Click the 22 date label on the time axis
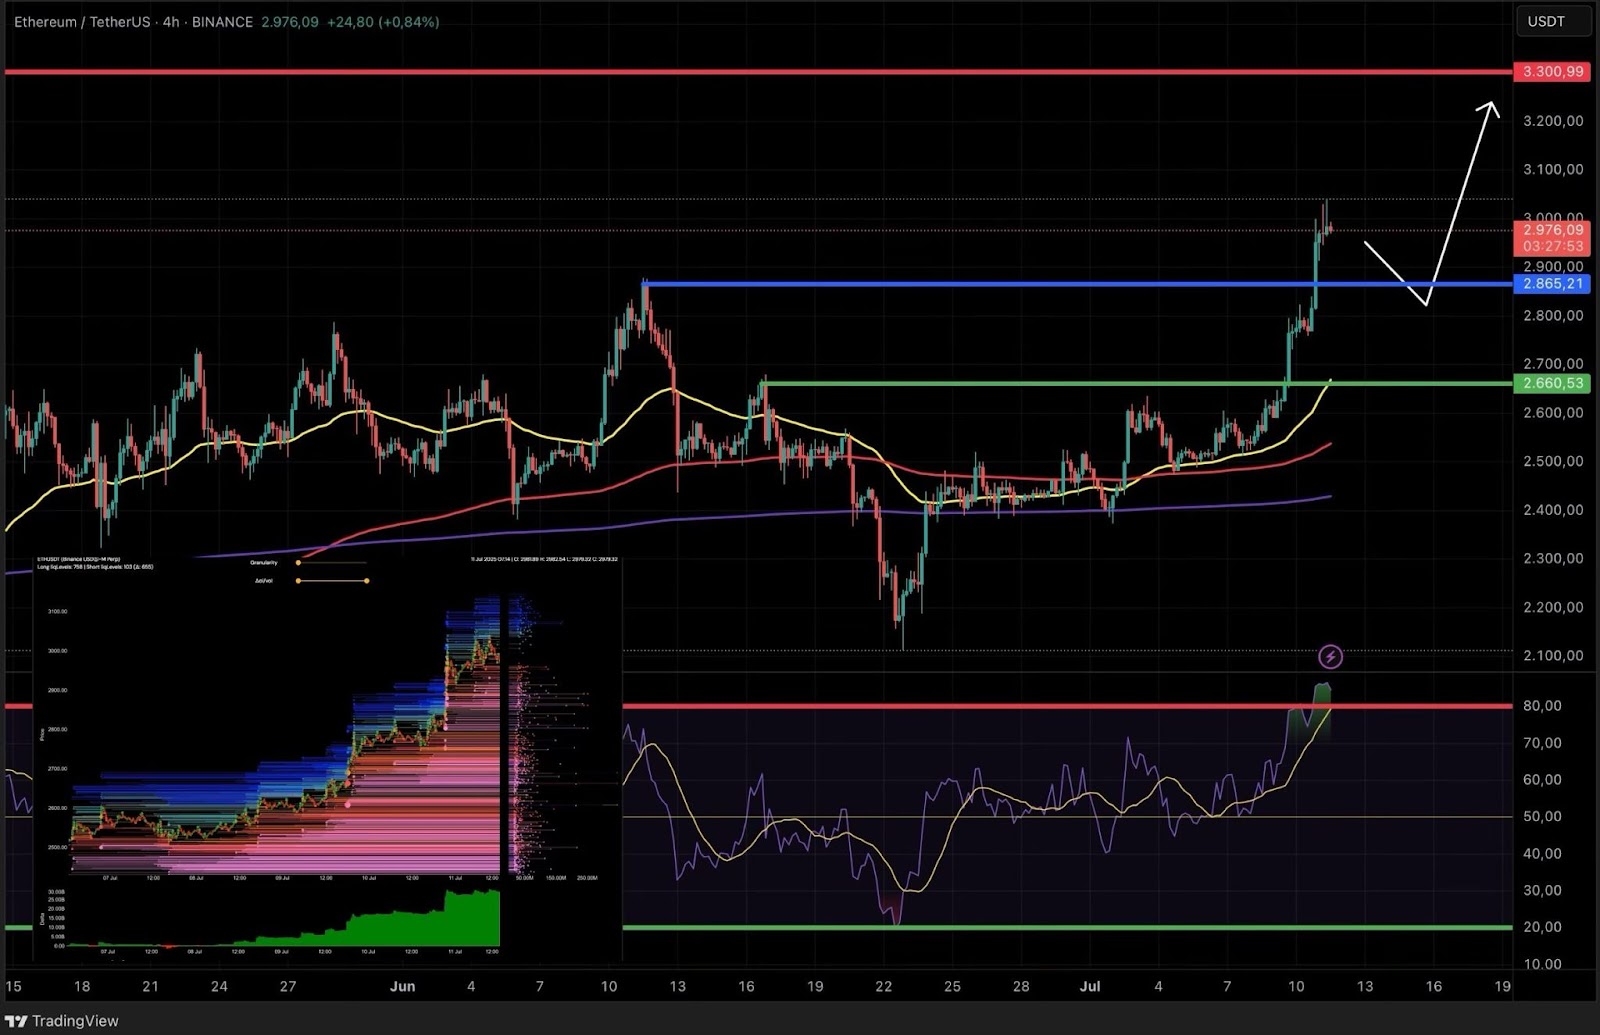Viewport: 1600px width, 1035px height. [x=883, y=987]
